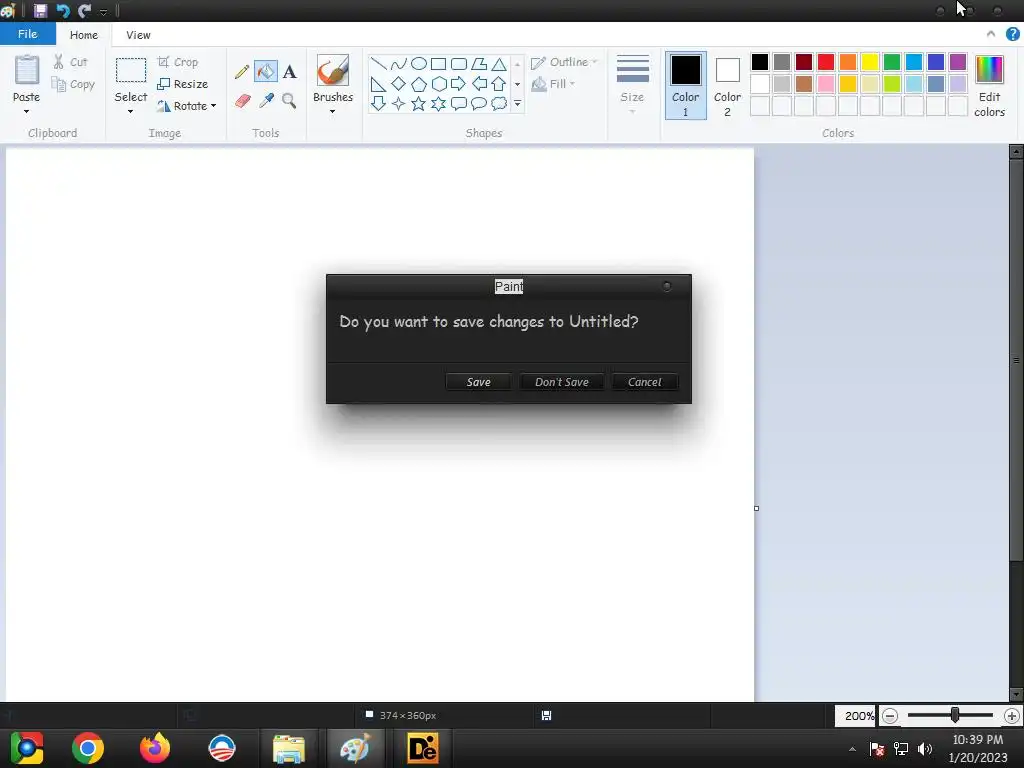Viewport: 1024px width, 768px height.
Task: Pick the Rectangle shape
Action: [438, 63]
